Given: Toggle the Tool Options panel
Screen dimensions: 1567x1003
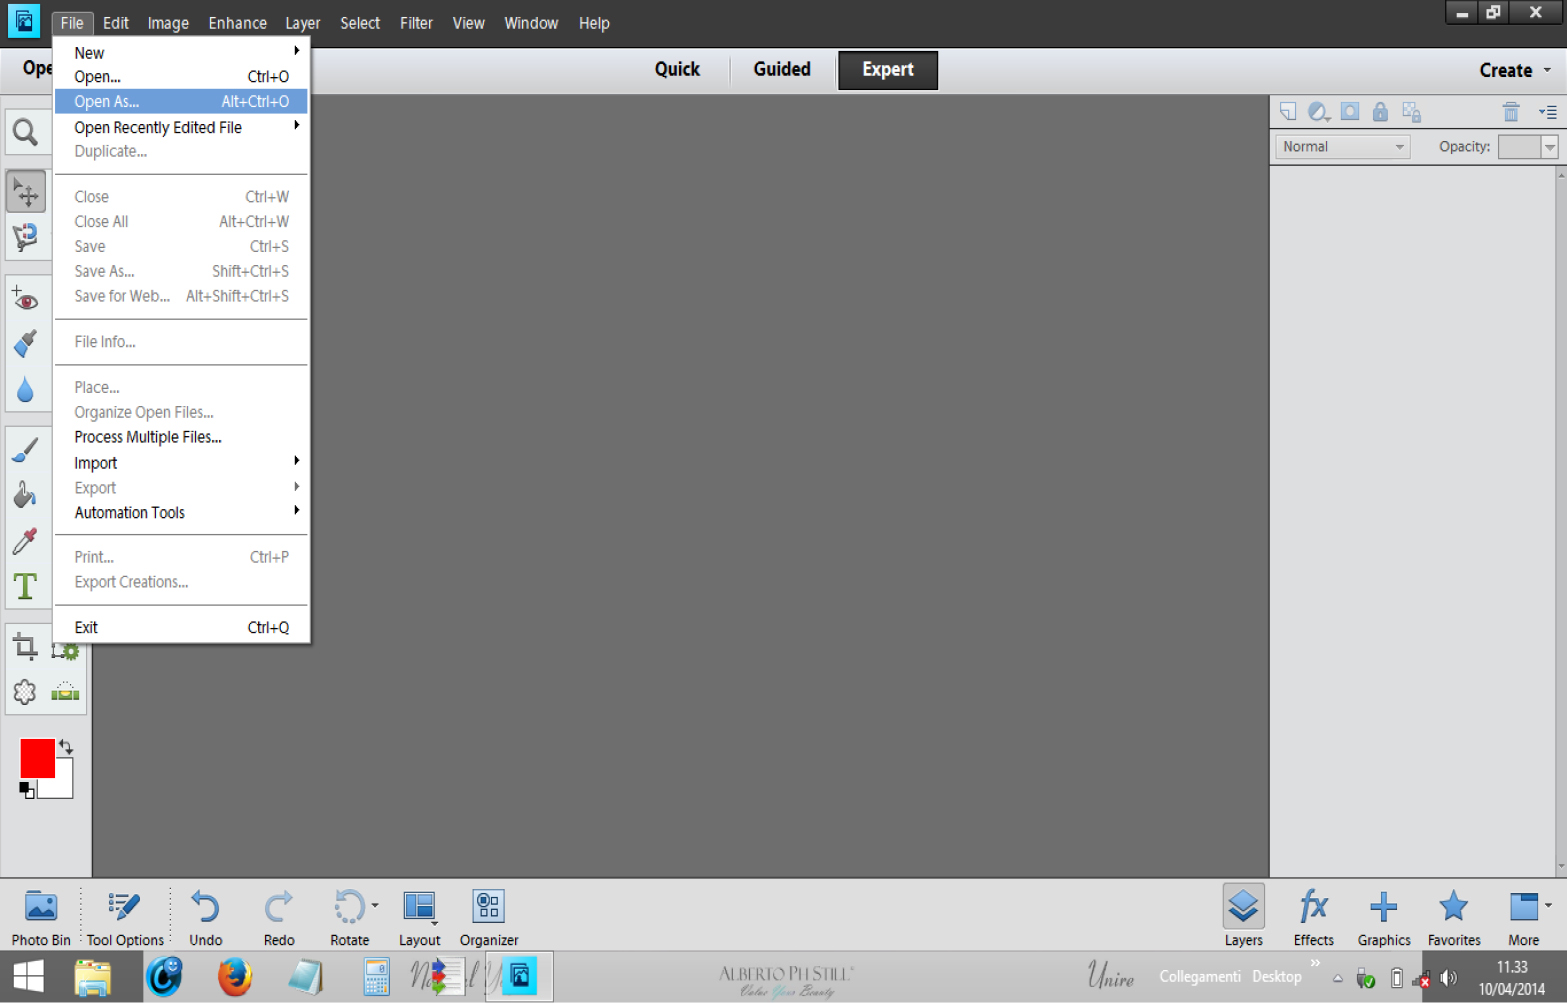Looking at the screenshot, I should pos(125,917).
